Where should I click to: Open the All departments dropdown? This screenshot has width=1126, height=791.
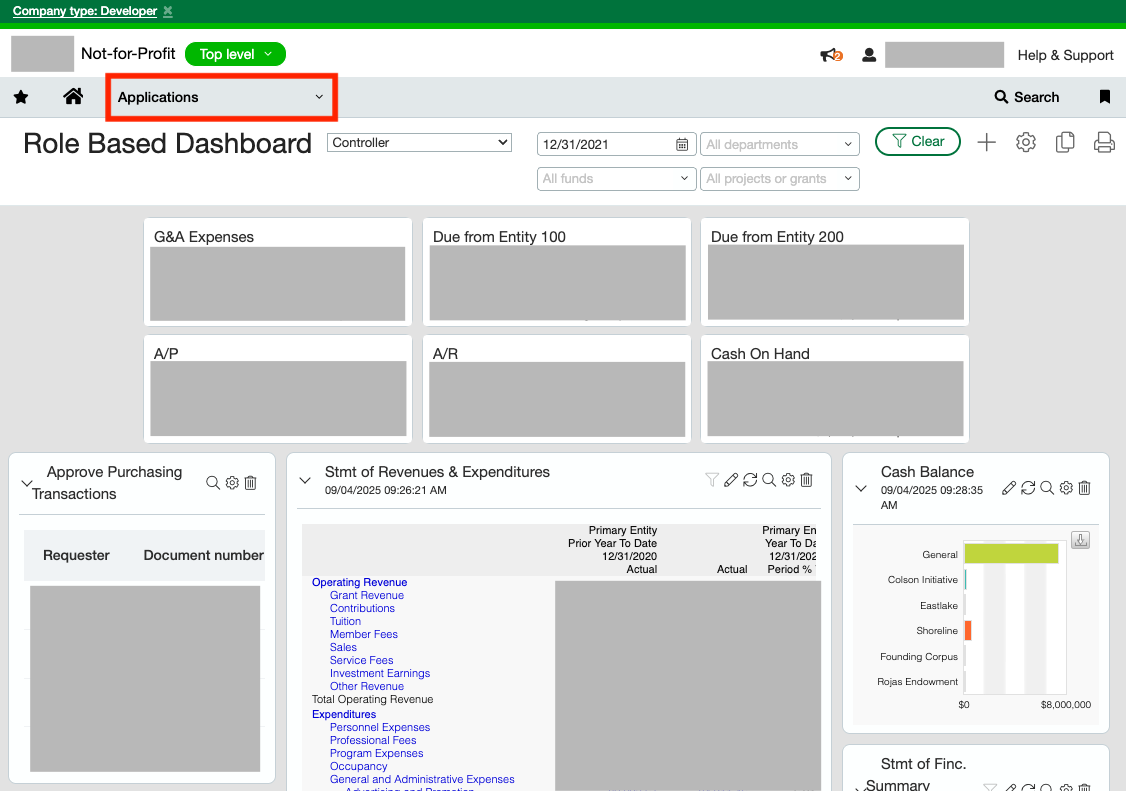(x=779, y=144)
